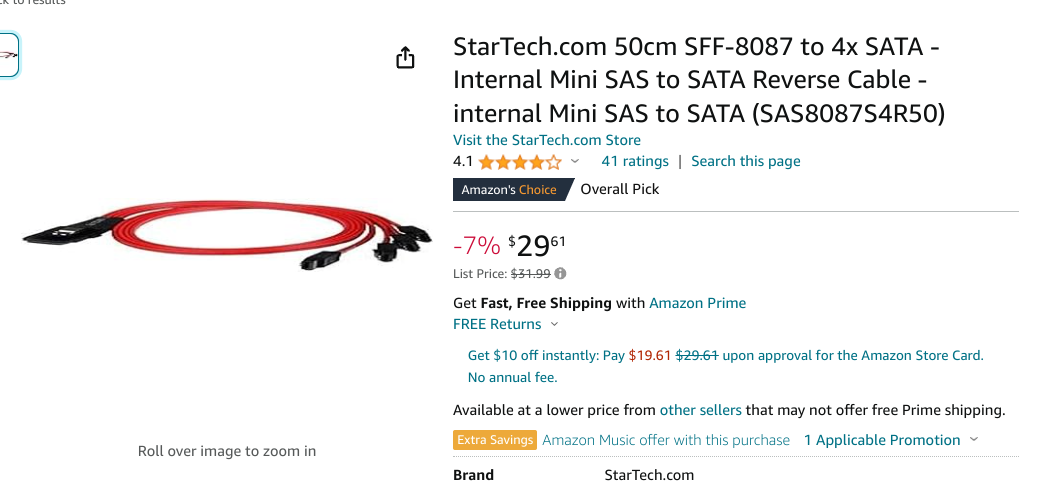Expand the rating breakdown chevron
Viewport: 1045px width, 491px height.
tap(575, 161)
